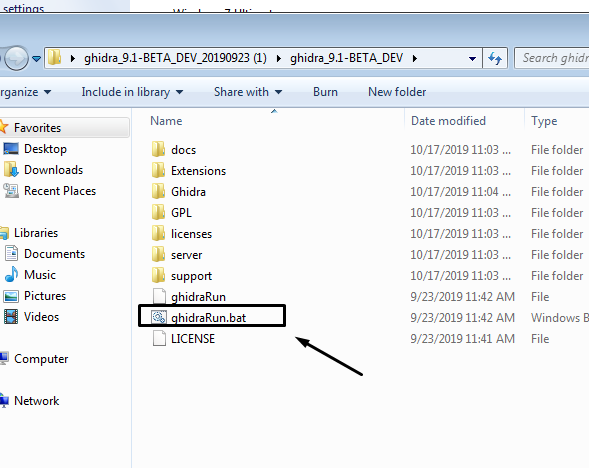Click the New folder button
Screen dimensions: 589x468
pos(397,92)
